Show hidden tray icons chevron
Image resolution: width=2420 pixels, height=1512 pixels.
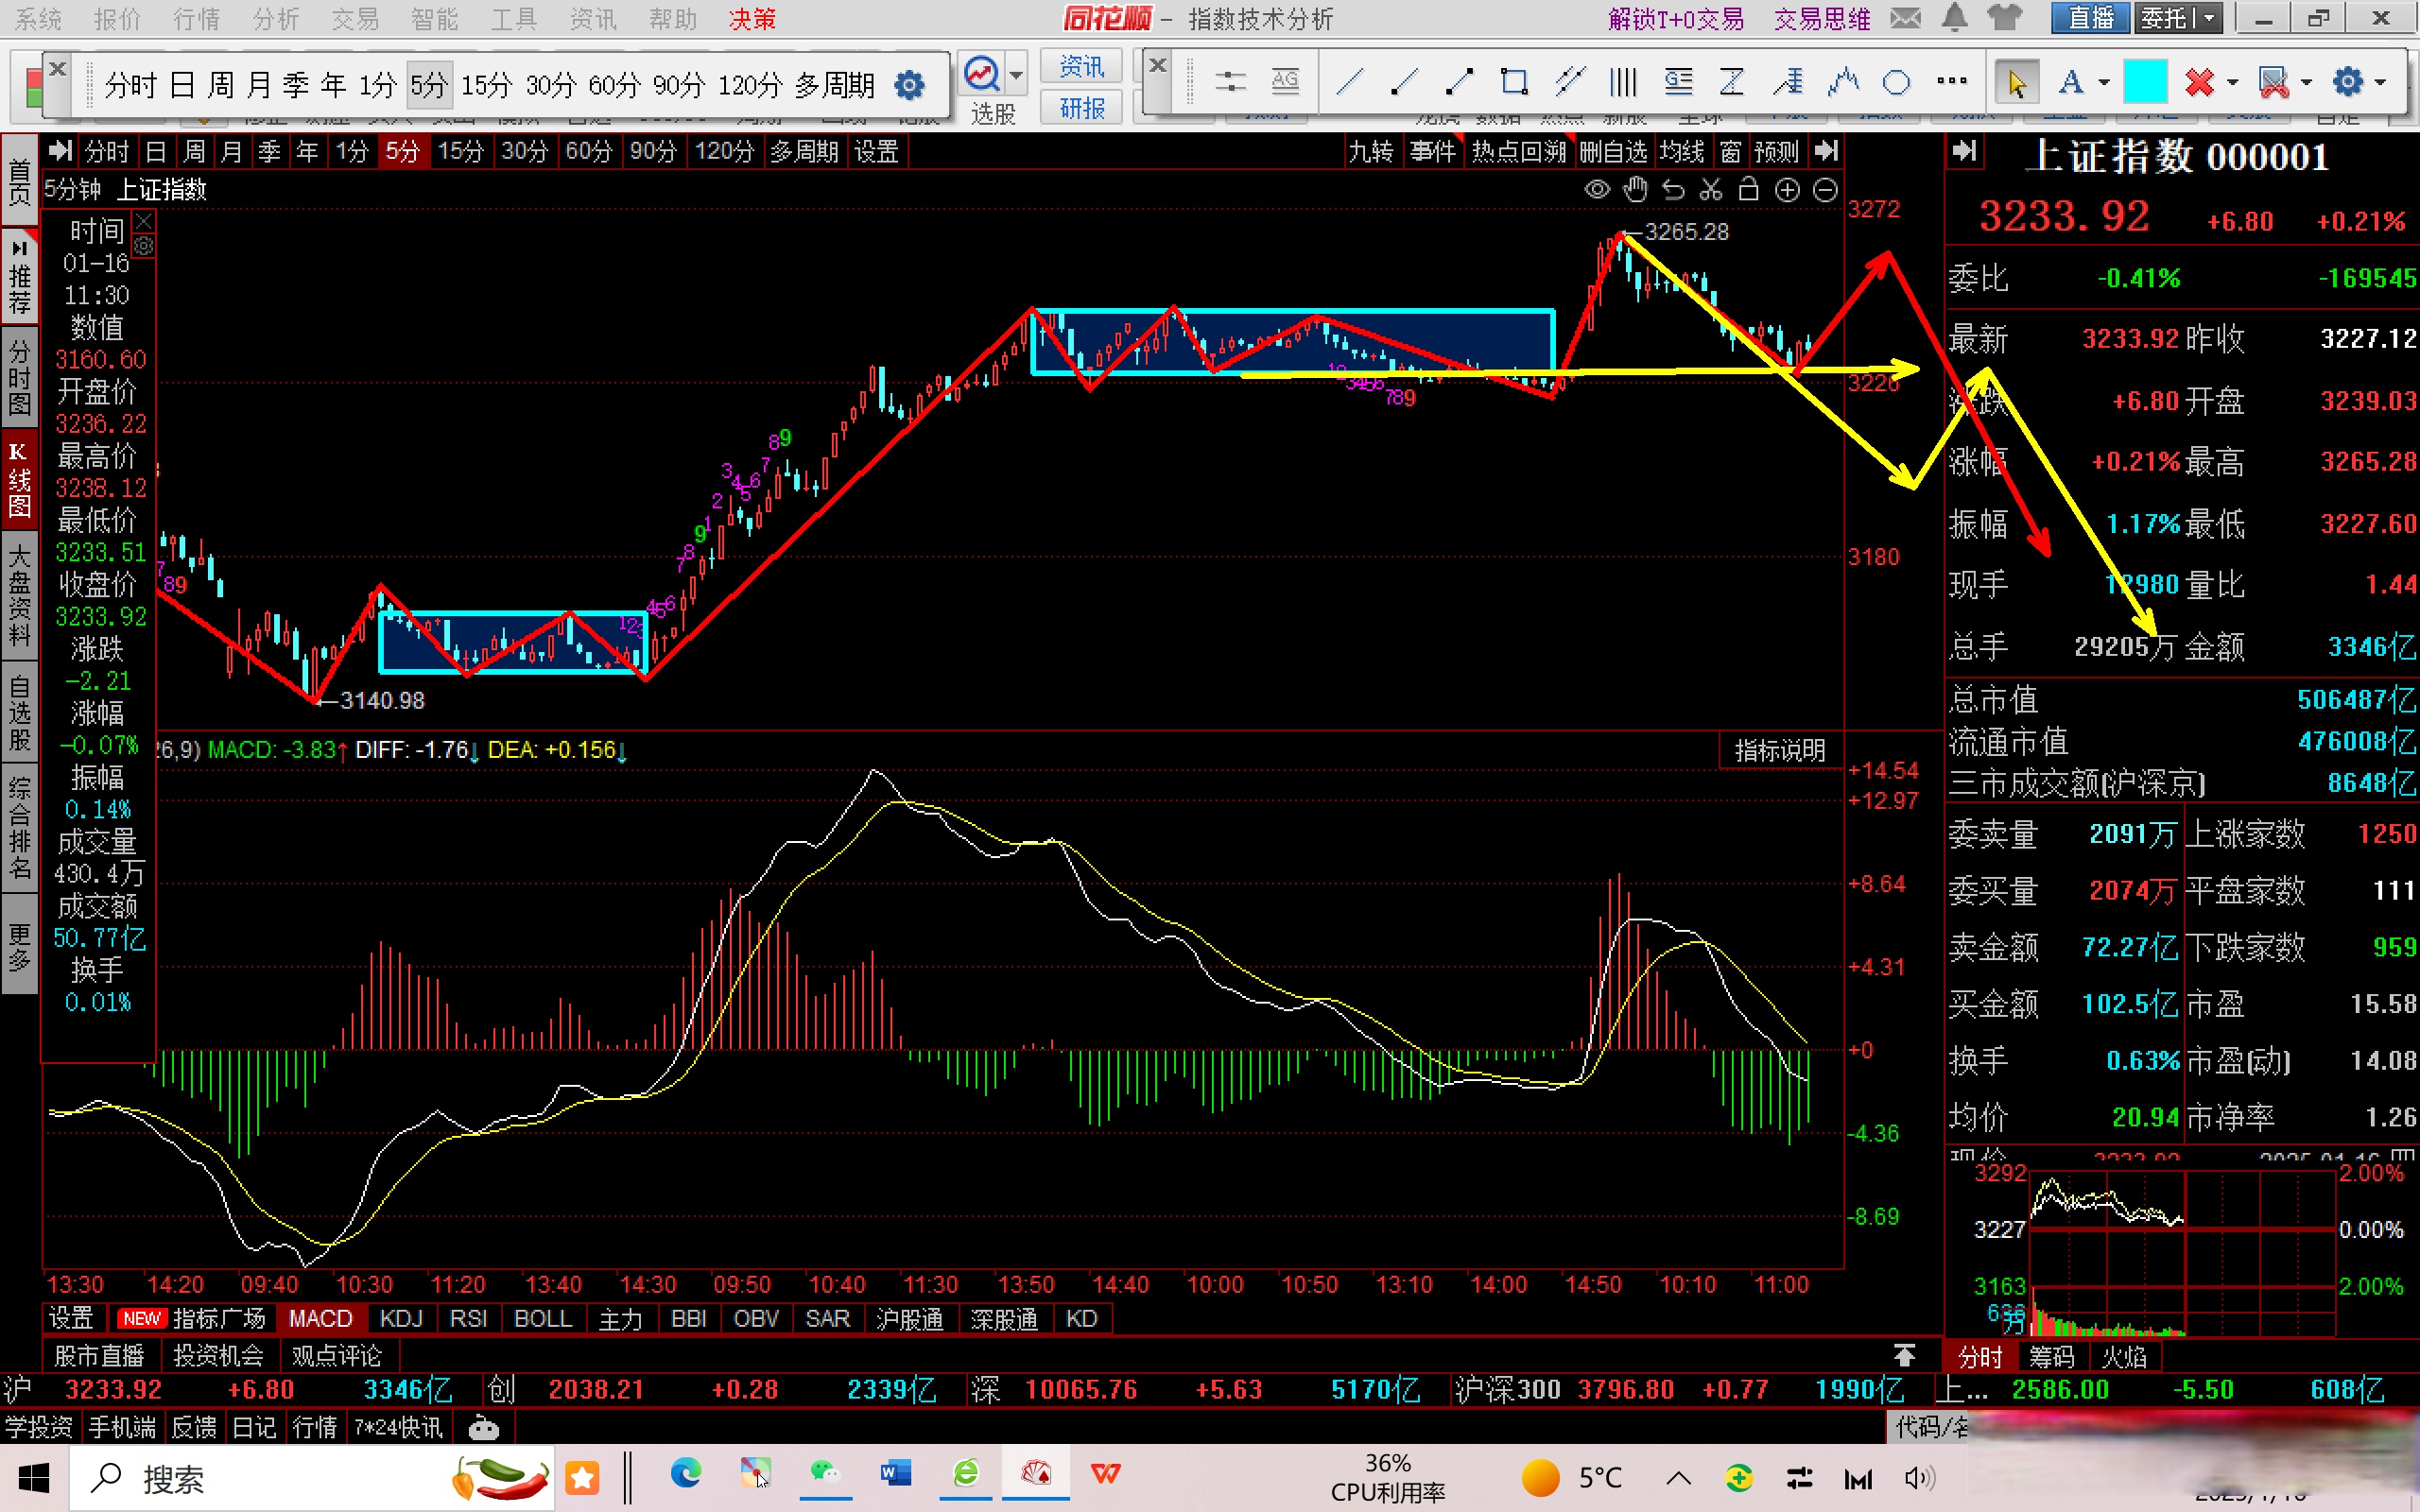coord(1679,1478)
